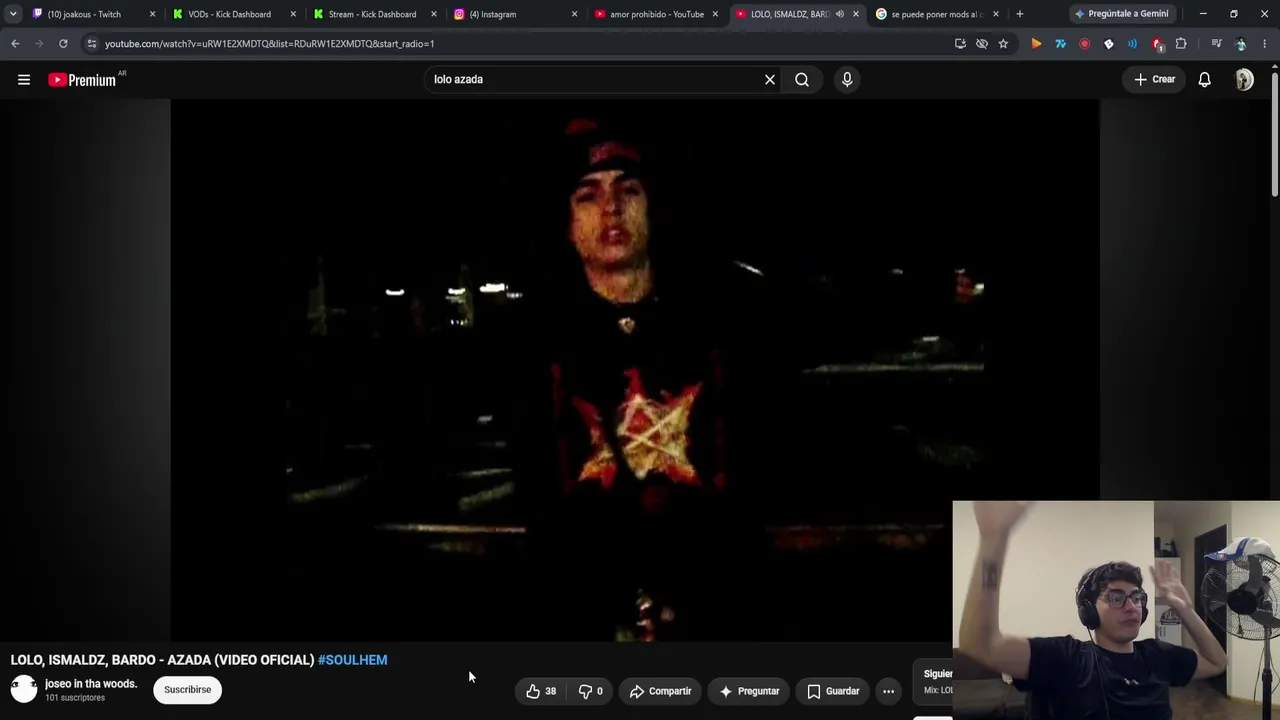1280x720 pixels.
Task: Bookmark this page with the star
Action: (1003, 44)
